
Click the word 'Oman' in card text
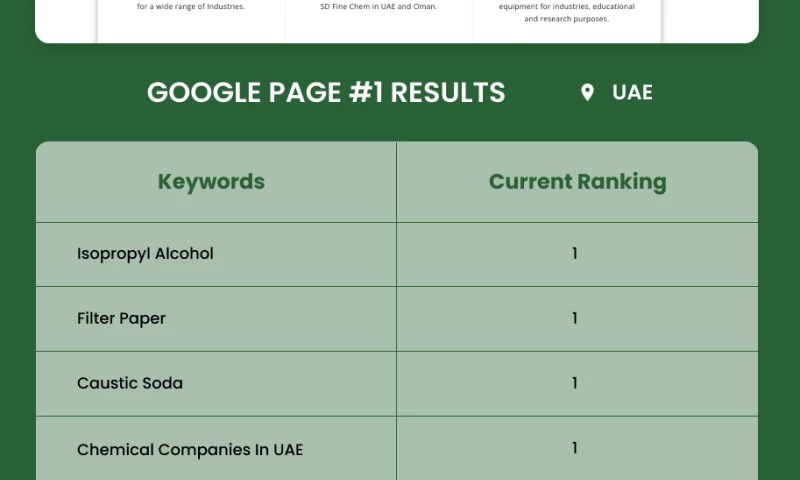tap(424, 6)
